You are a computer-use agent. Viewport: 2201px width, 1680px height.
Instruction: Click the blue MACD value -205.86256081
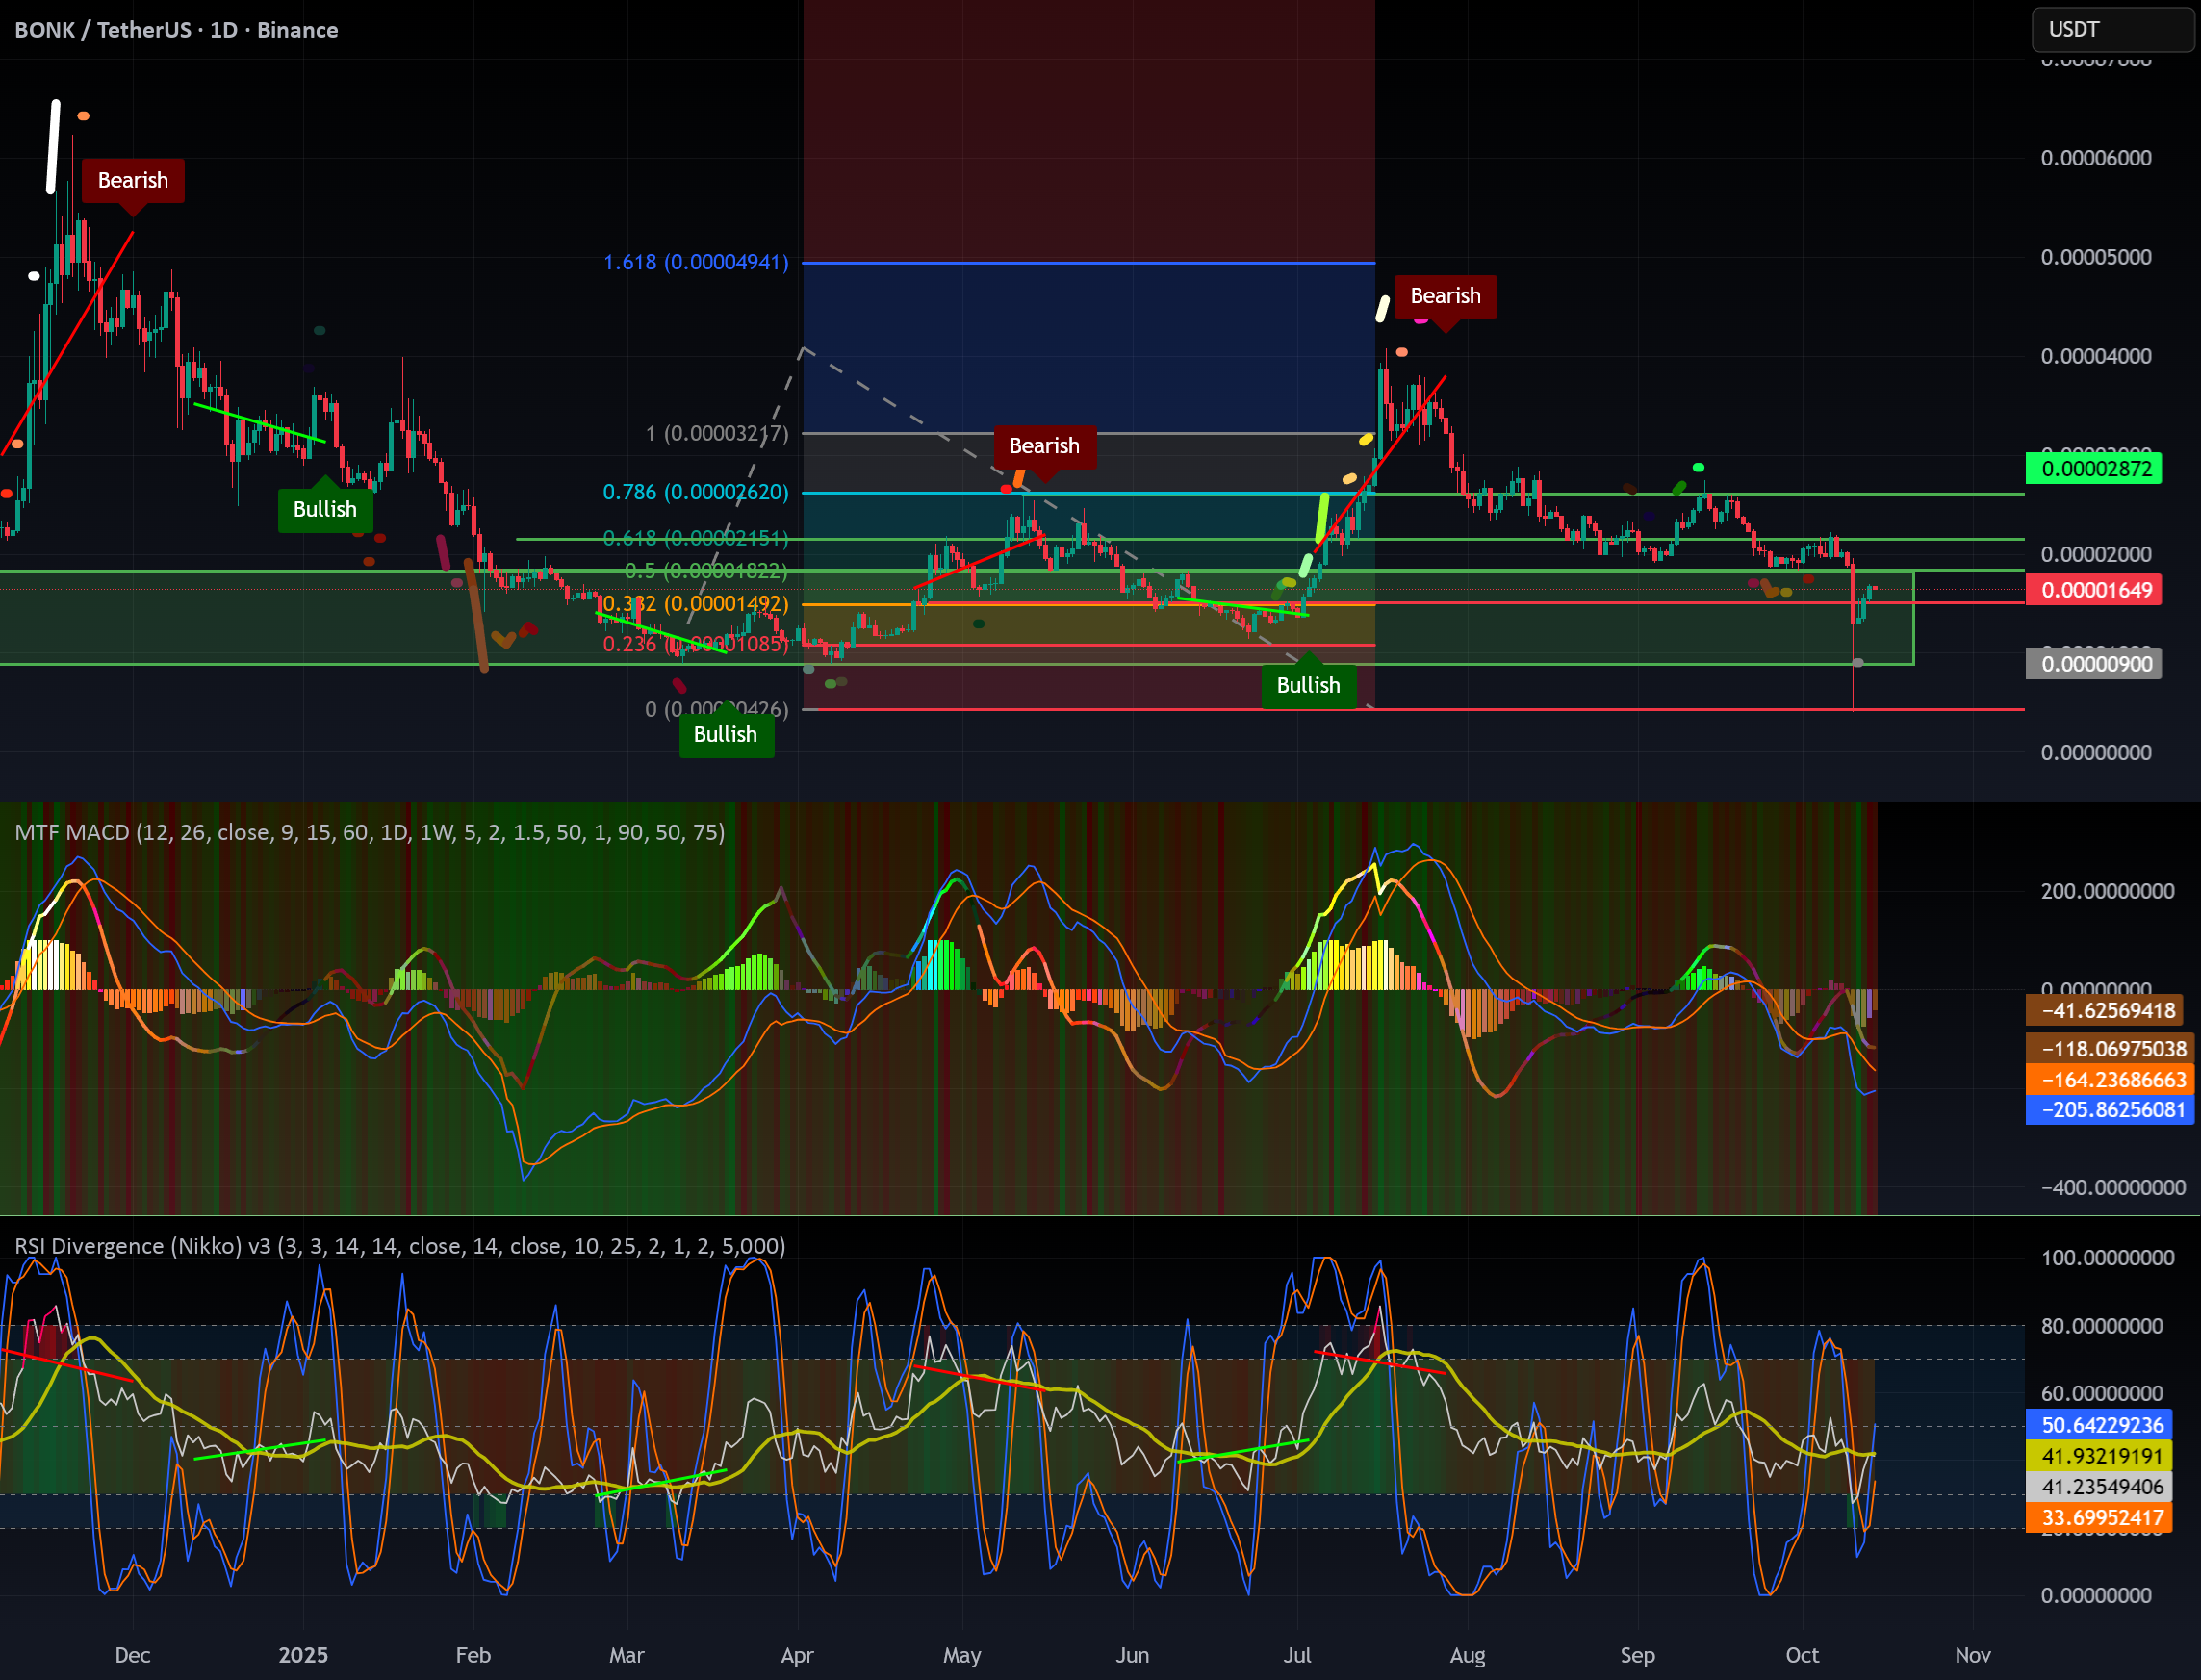pos(2110,1110)
